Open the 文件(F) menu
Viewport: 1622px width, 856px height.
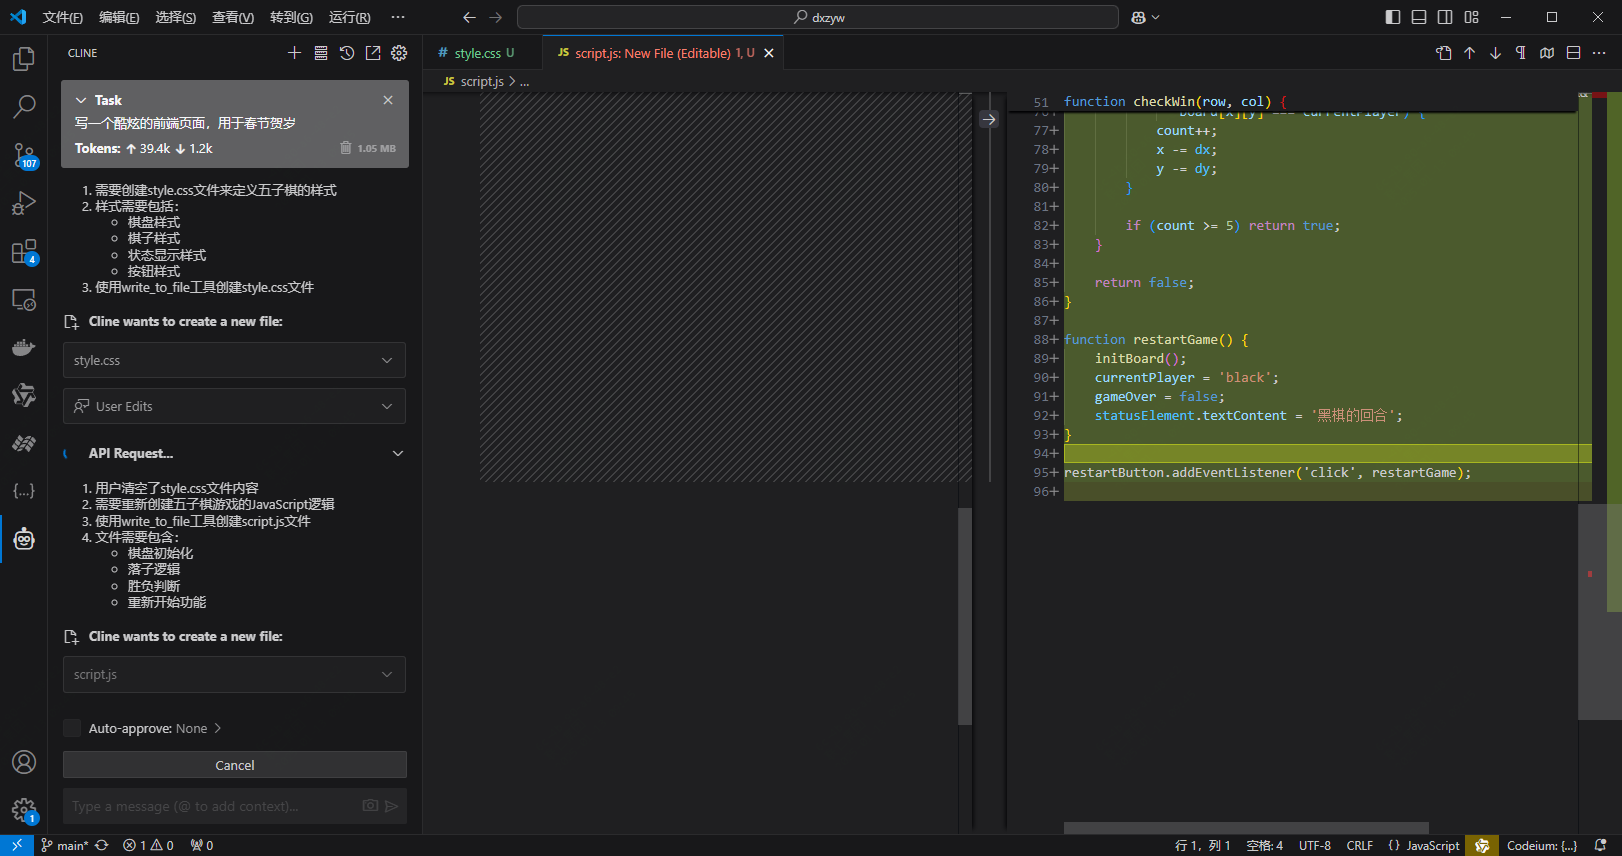[62, 17]
